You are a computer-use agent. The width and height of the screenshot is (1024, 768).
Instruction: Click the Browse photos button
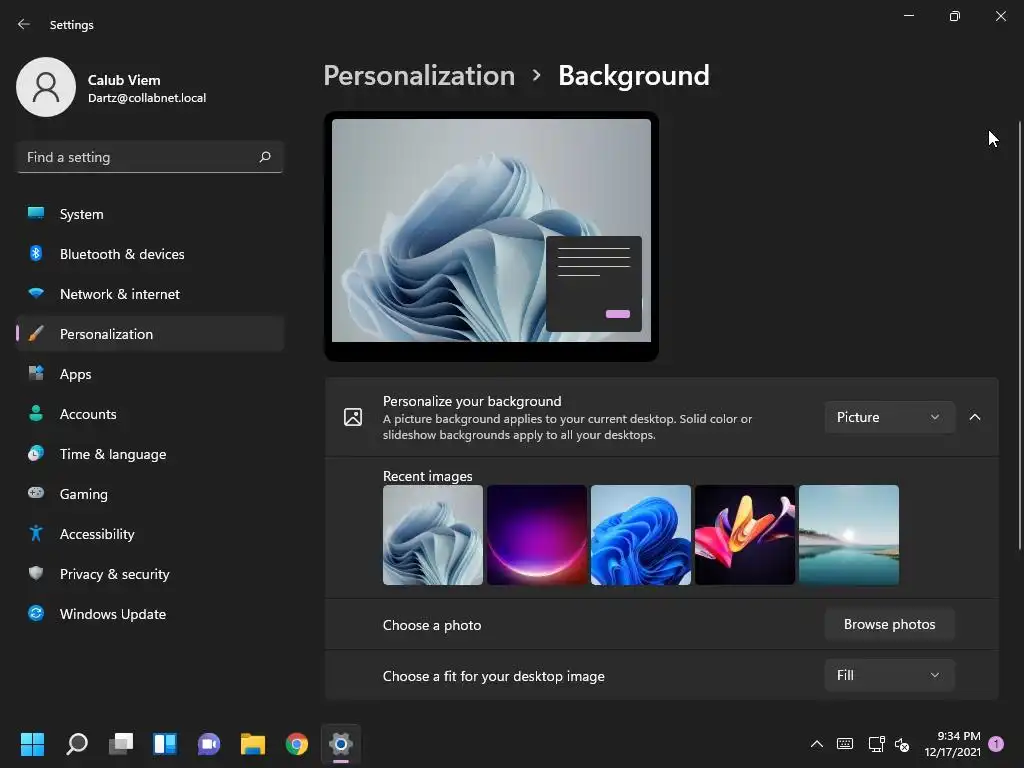point(889,624)
